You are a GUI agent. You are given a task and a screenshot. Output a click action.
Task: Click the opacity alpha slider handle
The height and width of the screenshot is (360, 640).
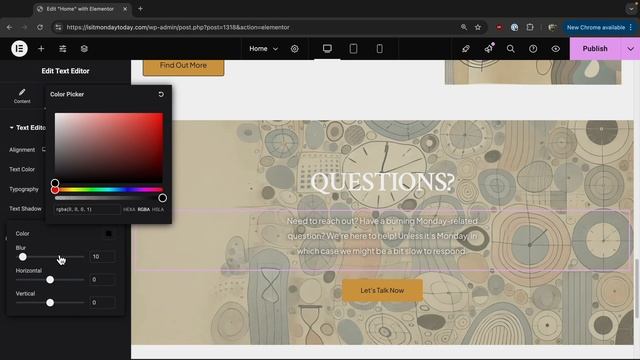click(x=162, y=198)
